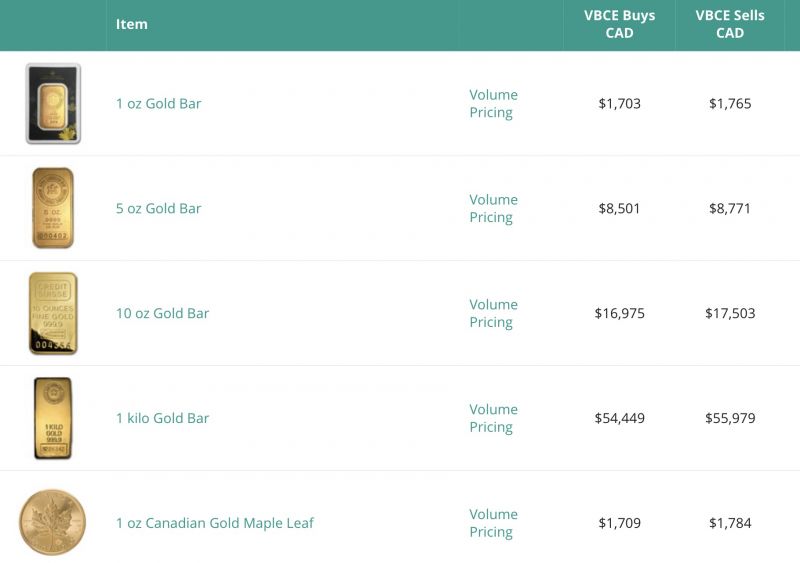Image resolution: width=800 pixels, height=563 pixels.
Task: Open the 5 oz Gold Bar link
Action: click(x=159, y=208)
